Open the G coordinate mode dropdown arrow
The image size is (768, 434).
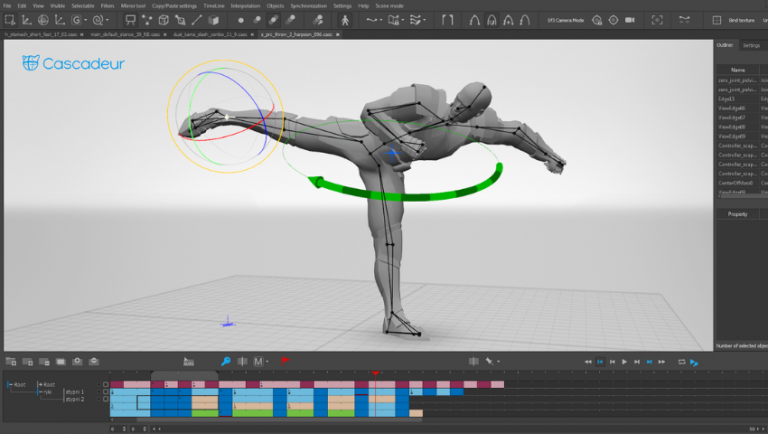pos(85,20)
